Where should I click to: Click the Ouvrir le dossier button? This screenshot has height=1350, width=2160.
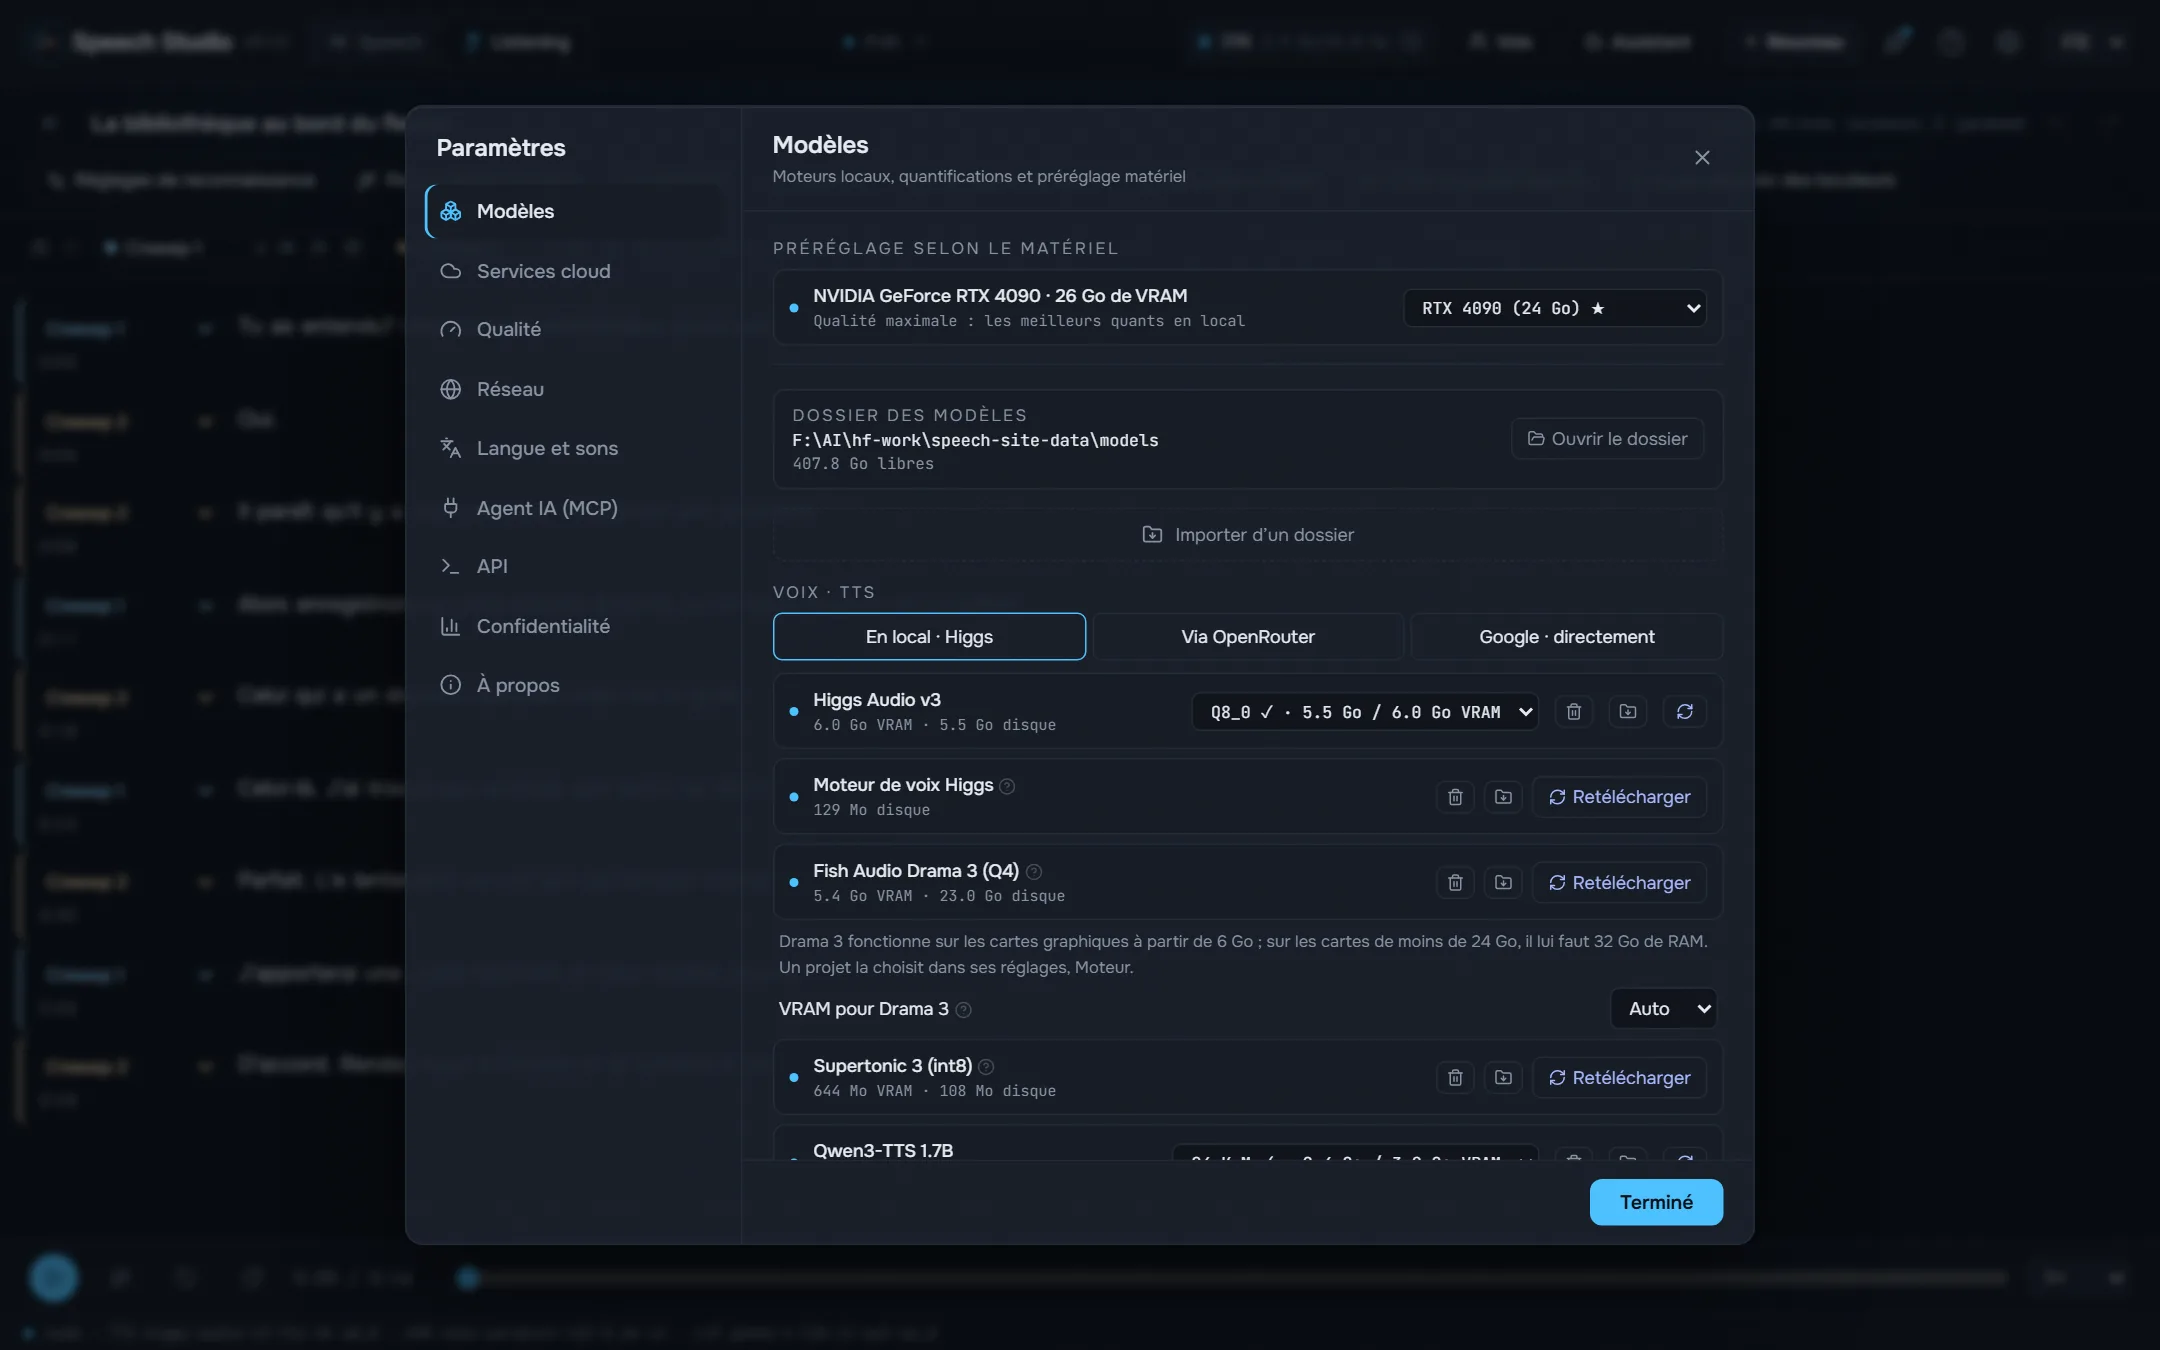tap(1607, 439)
